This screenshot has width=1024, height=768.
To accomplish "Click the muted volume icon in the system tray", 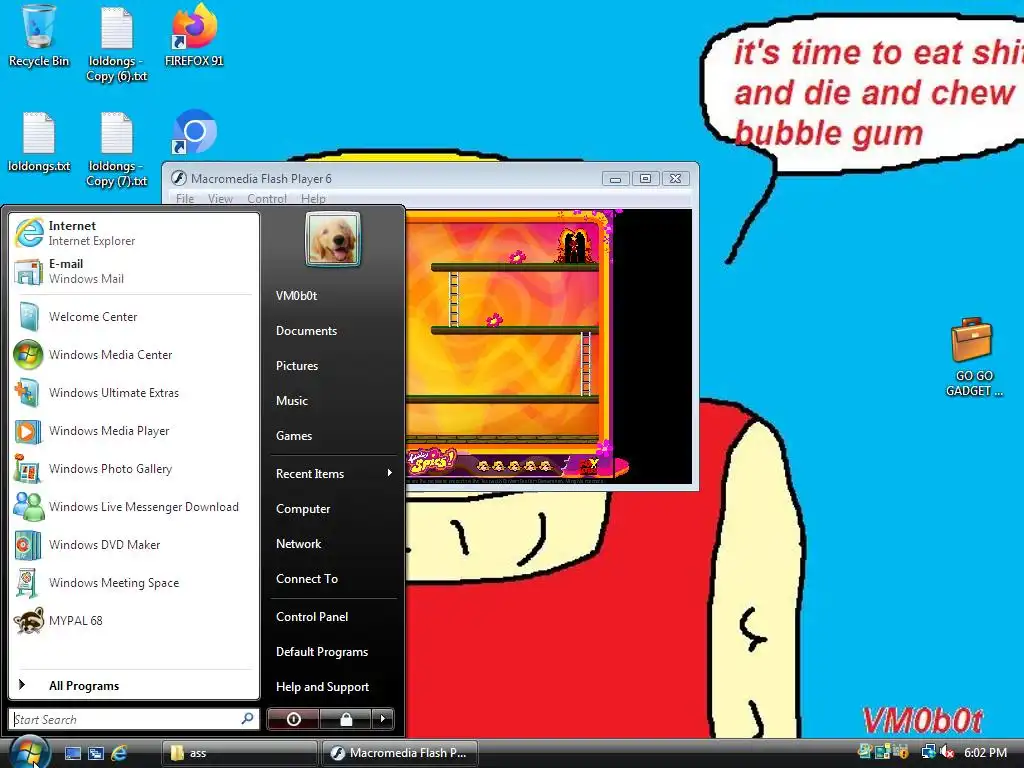I will pyautogui.click(x=947, y=752).
